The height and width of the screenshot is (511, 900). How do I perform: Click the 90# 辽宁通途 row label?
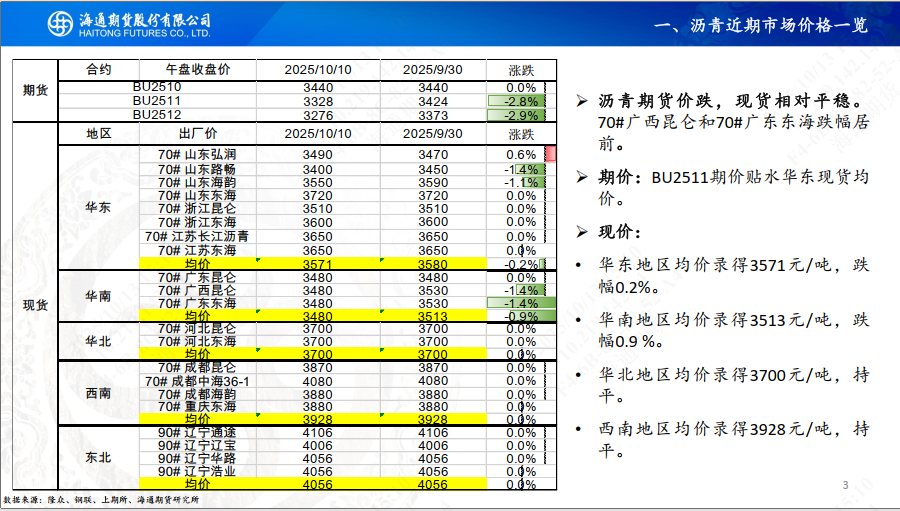(x=197, y=432)
